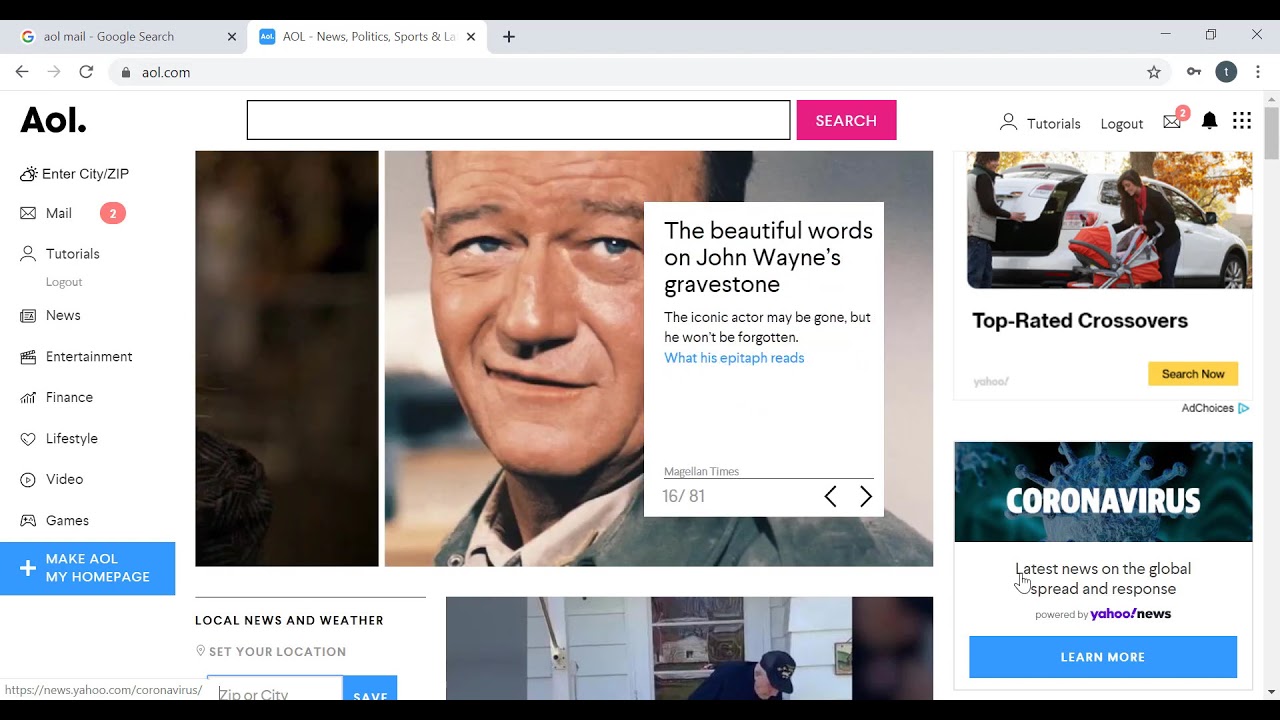Open 'What his epitaph reads' link
Image resolution: width=1280 pixels, height=720 pixels.
coord(734,358)
